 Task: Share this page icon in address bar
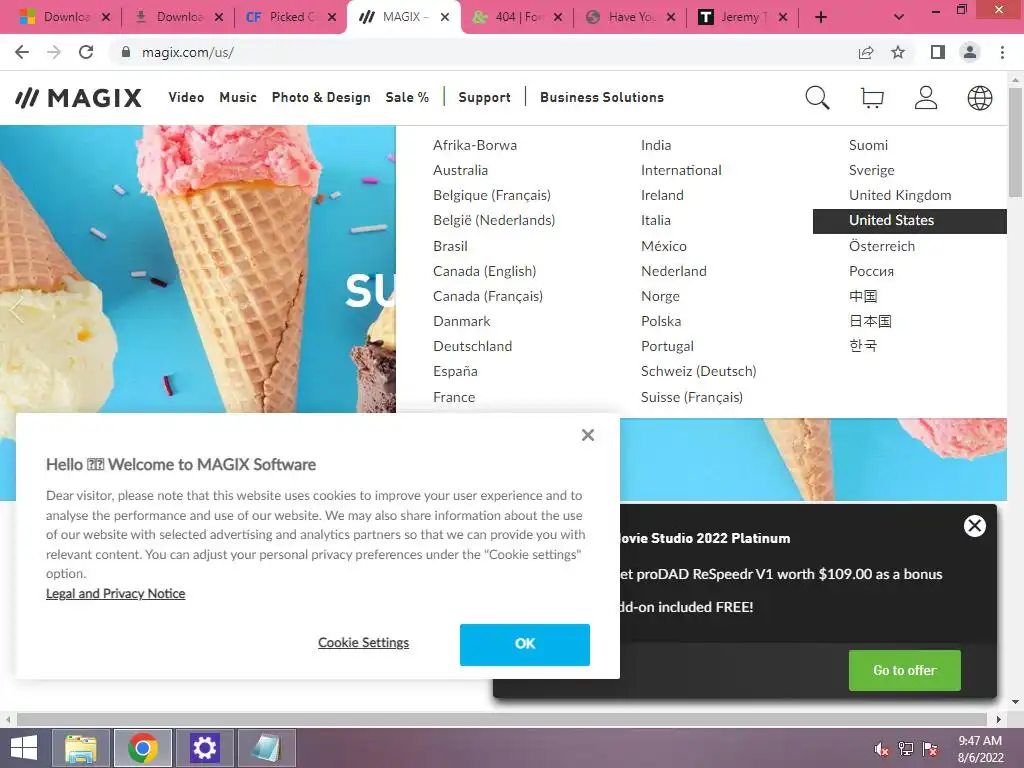tap(866, 52)
